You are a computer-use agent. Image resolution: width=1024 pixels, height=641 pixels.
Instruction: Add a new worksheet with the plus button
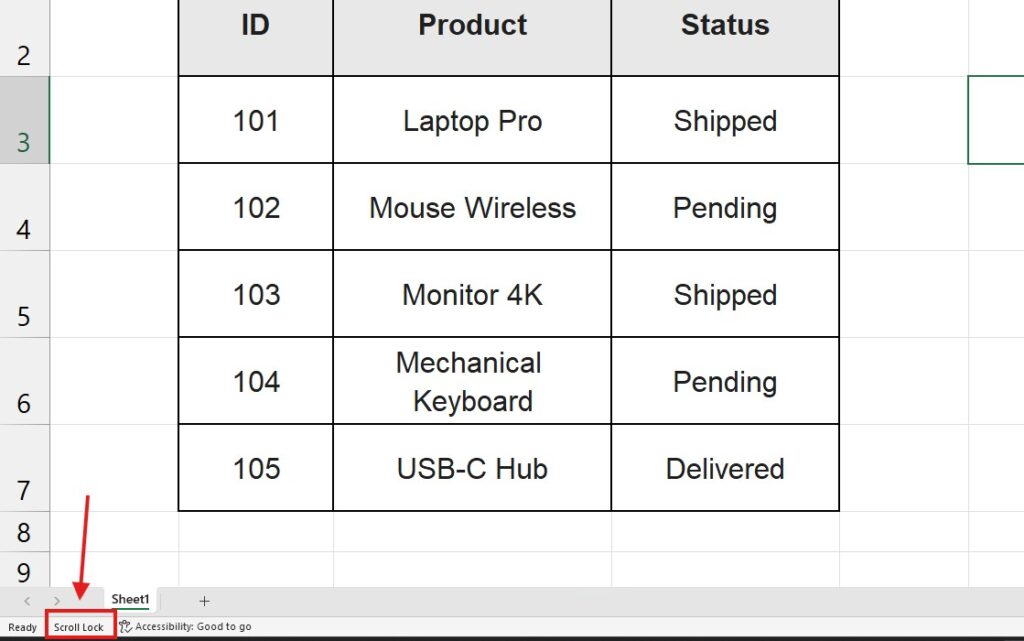204,600
